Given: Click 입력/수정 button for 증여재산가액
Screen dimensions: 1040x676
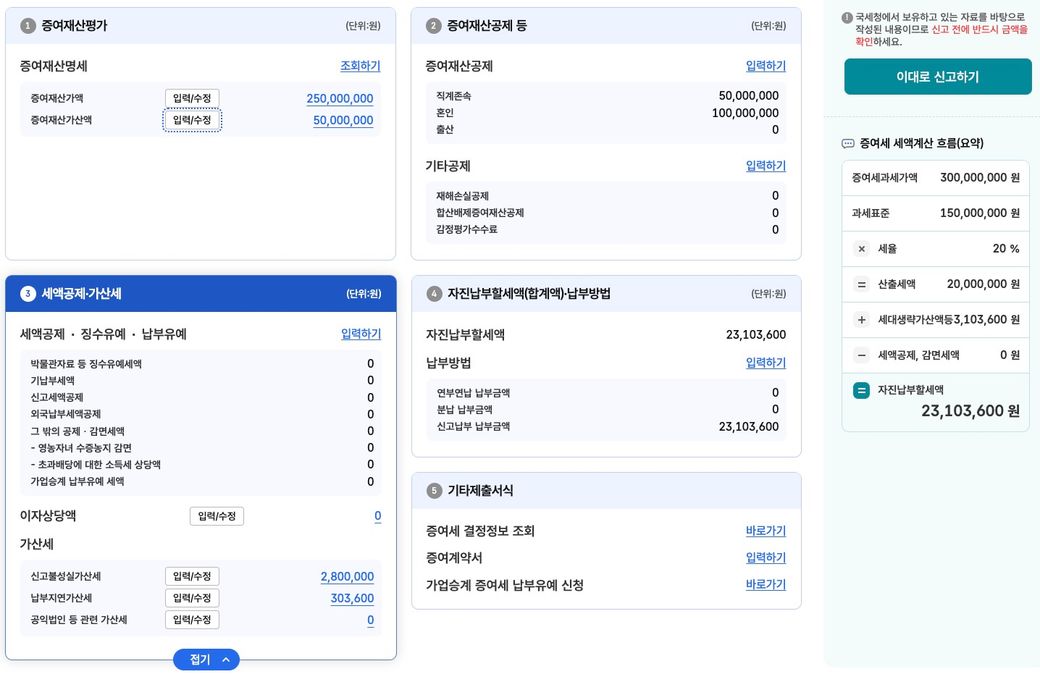Looking at the screenshot, I should [192, 98].
